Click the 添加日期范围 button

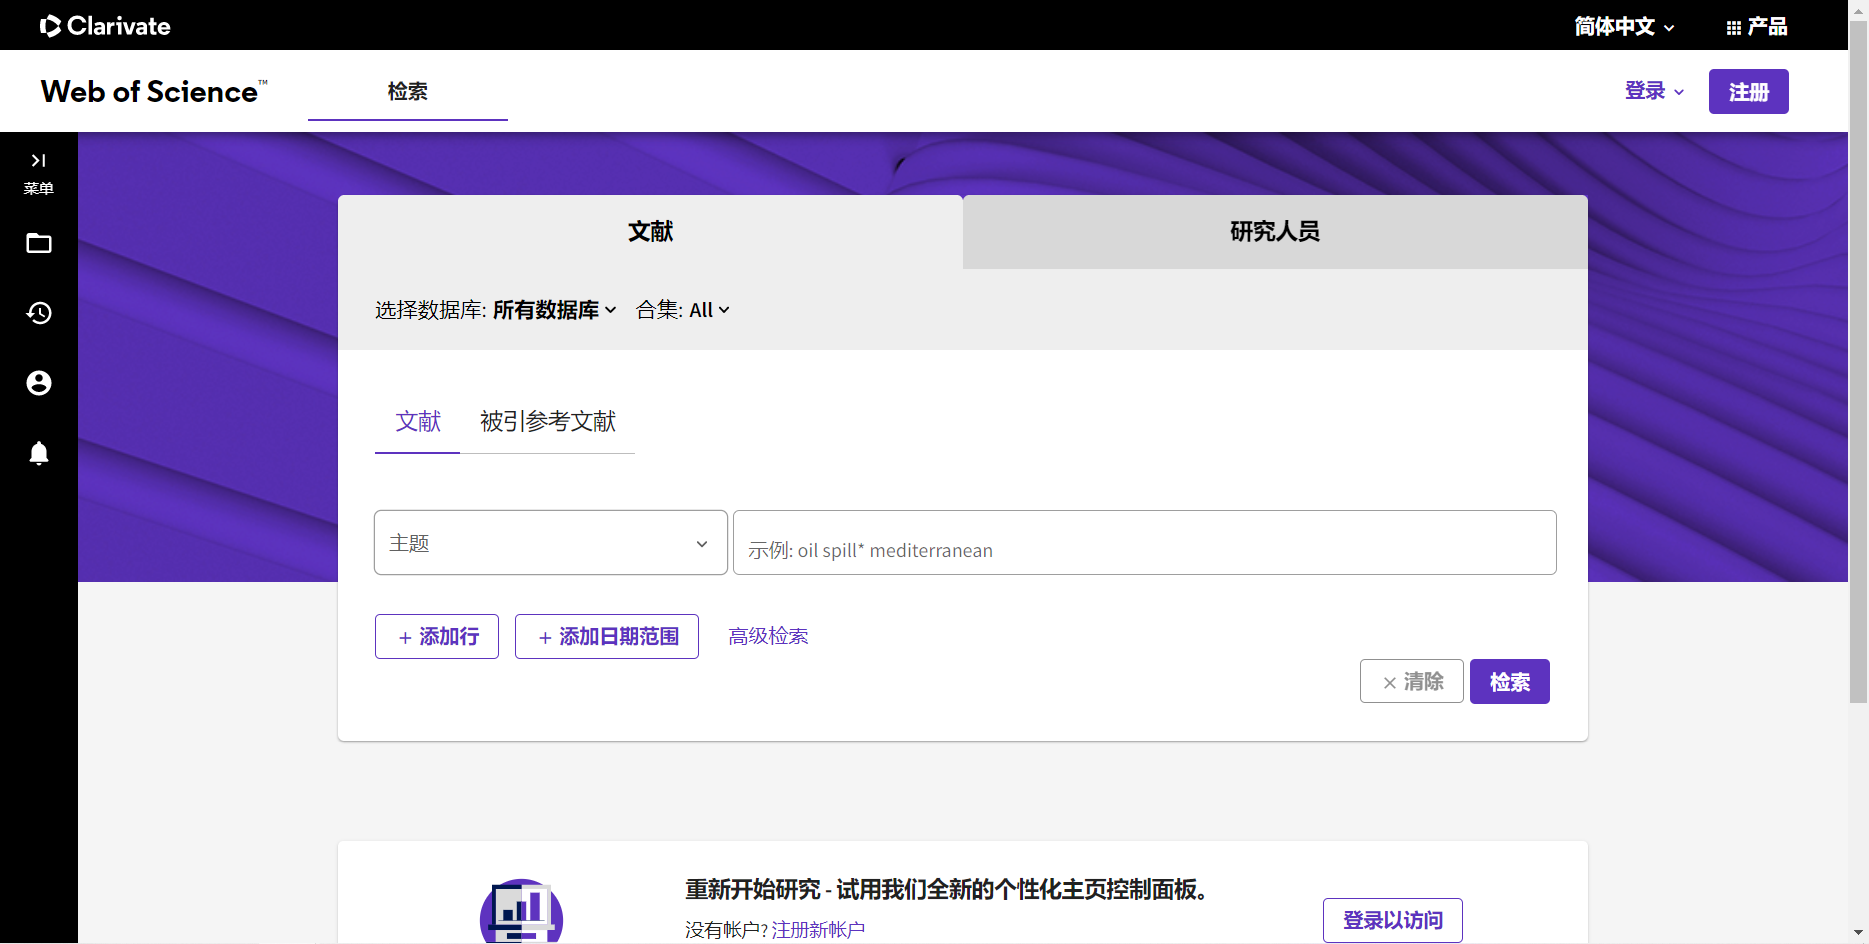tap(607, 637)
